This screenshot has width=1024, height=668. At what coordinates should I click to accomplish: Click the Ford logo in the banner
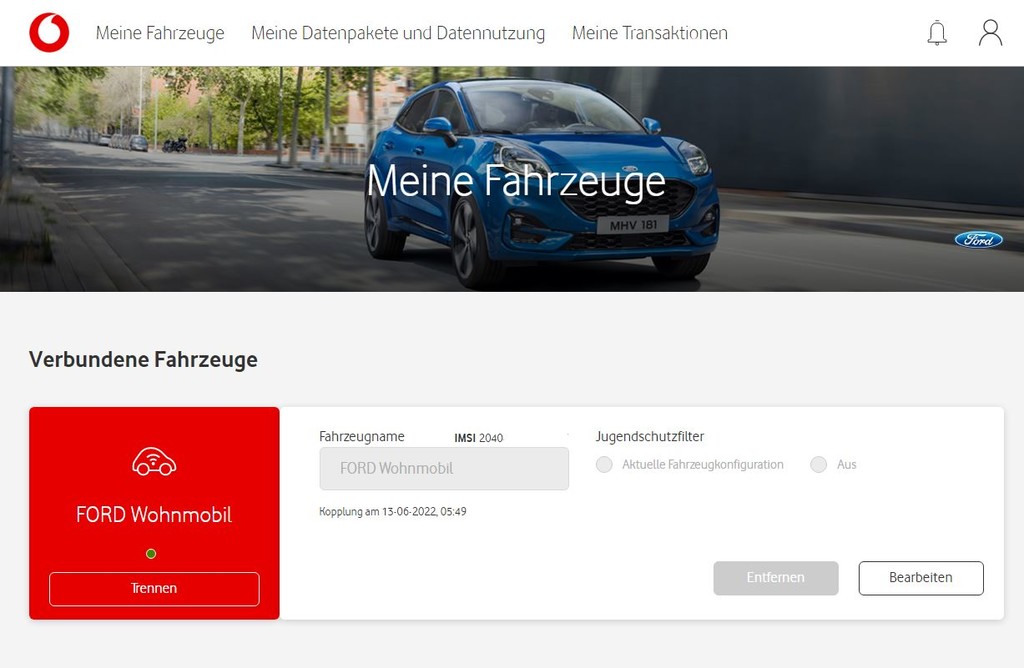[978, 240]
